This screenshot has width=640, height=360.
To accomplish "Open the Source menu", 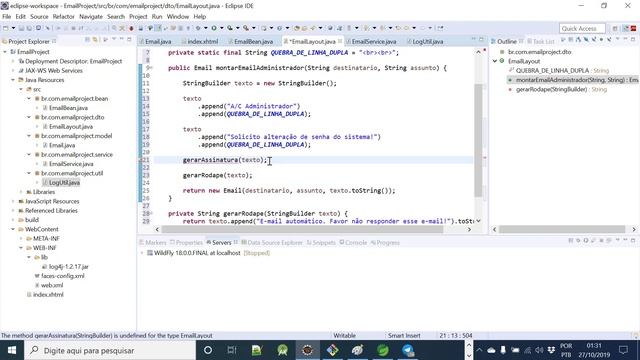I will 39,17.
